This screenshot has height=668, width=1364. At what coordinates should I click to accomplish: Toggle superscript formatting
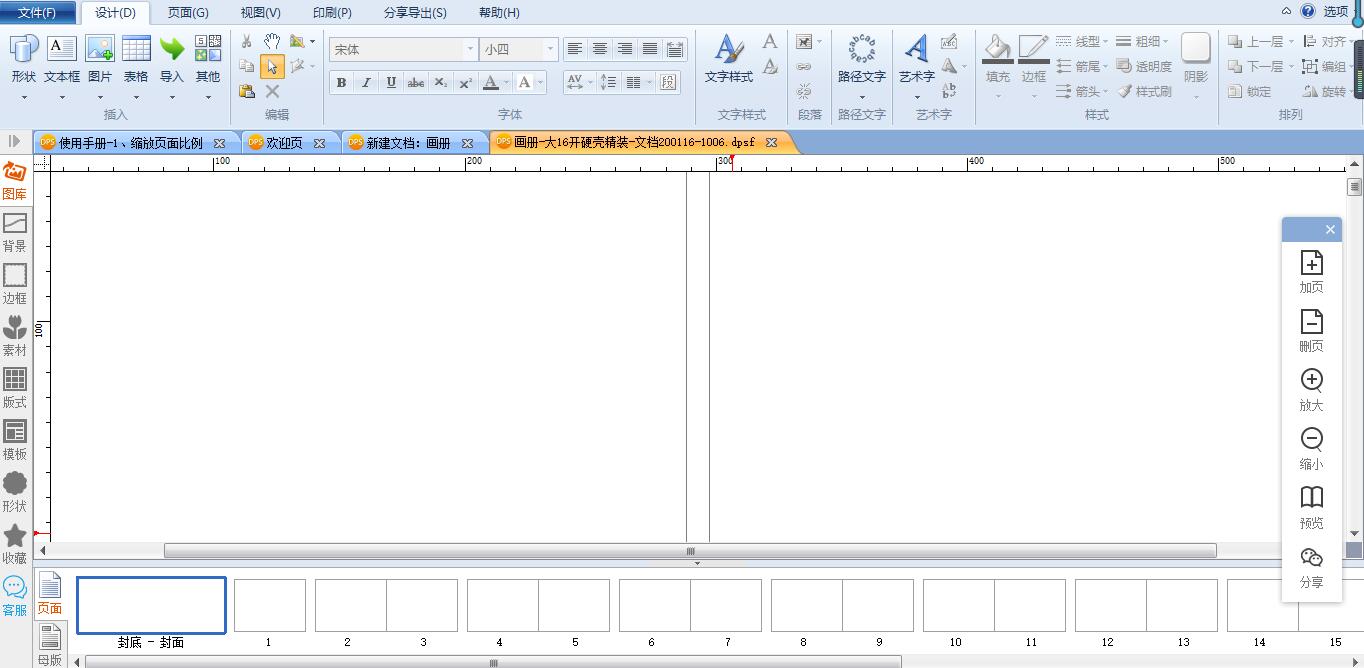(x=466, y=83)
